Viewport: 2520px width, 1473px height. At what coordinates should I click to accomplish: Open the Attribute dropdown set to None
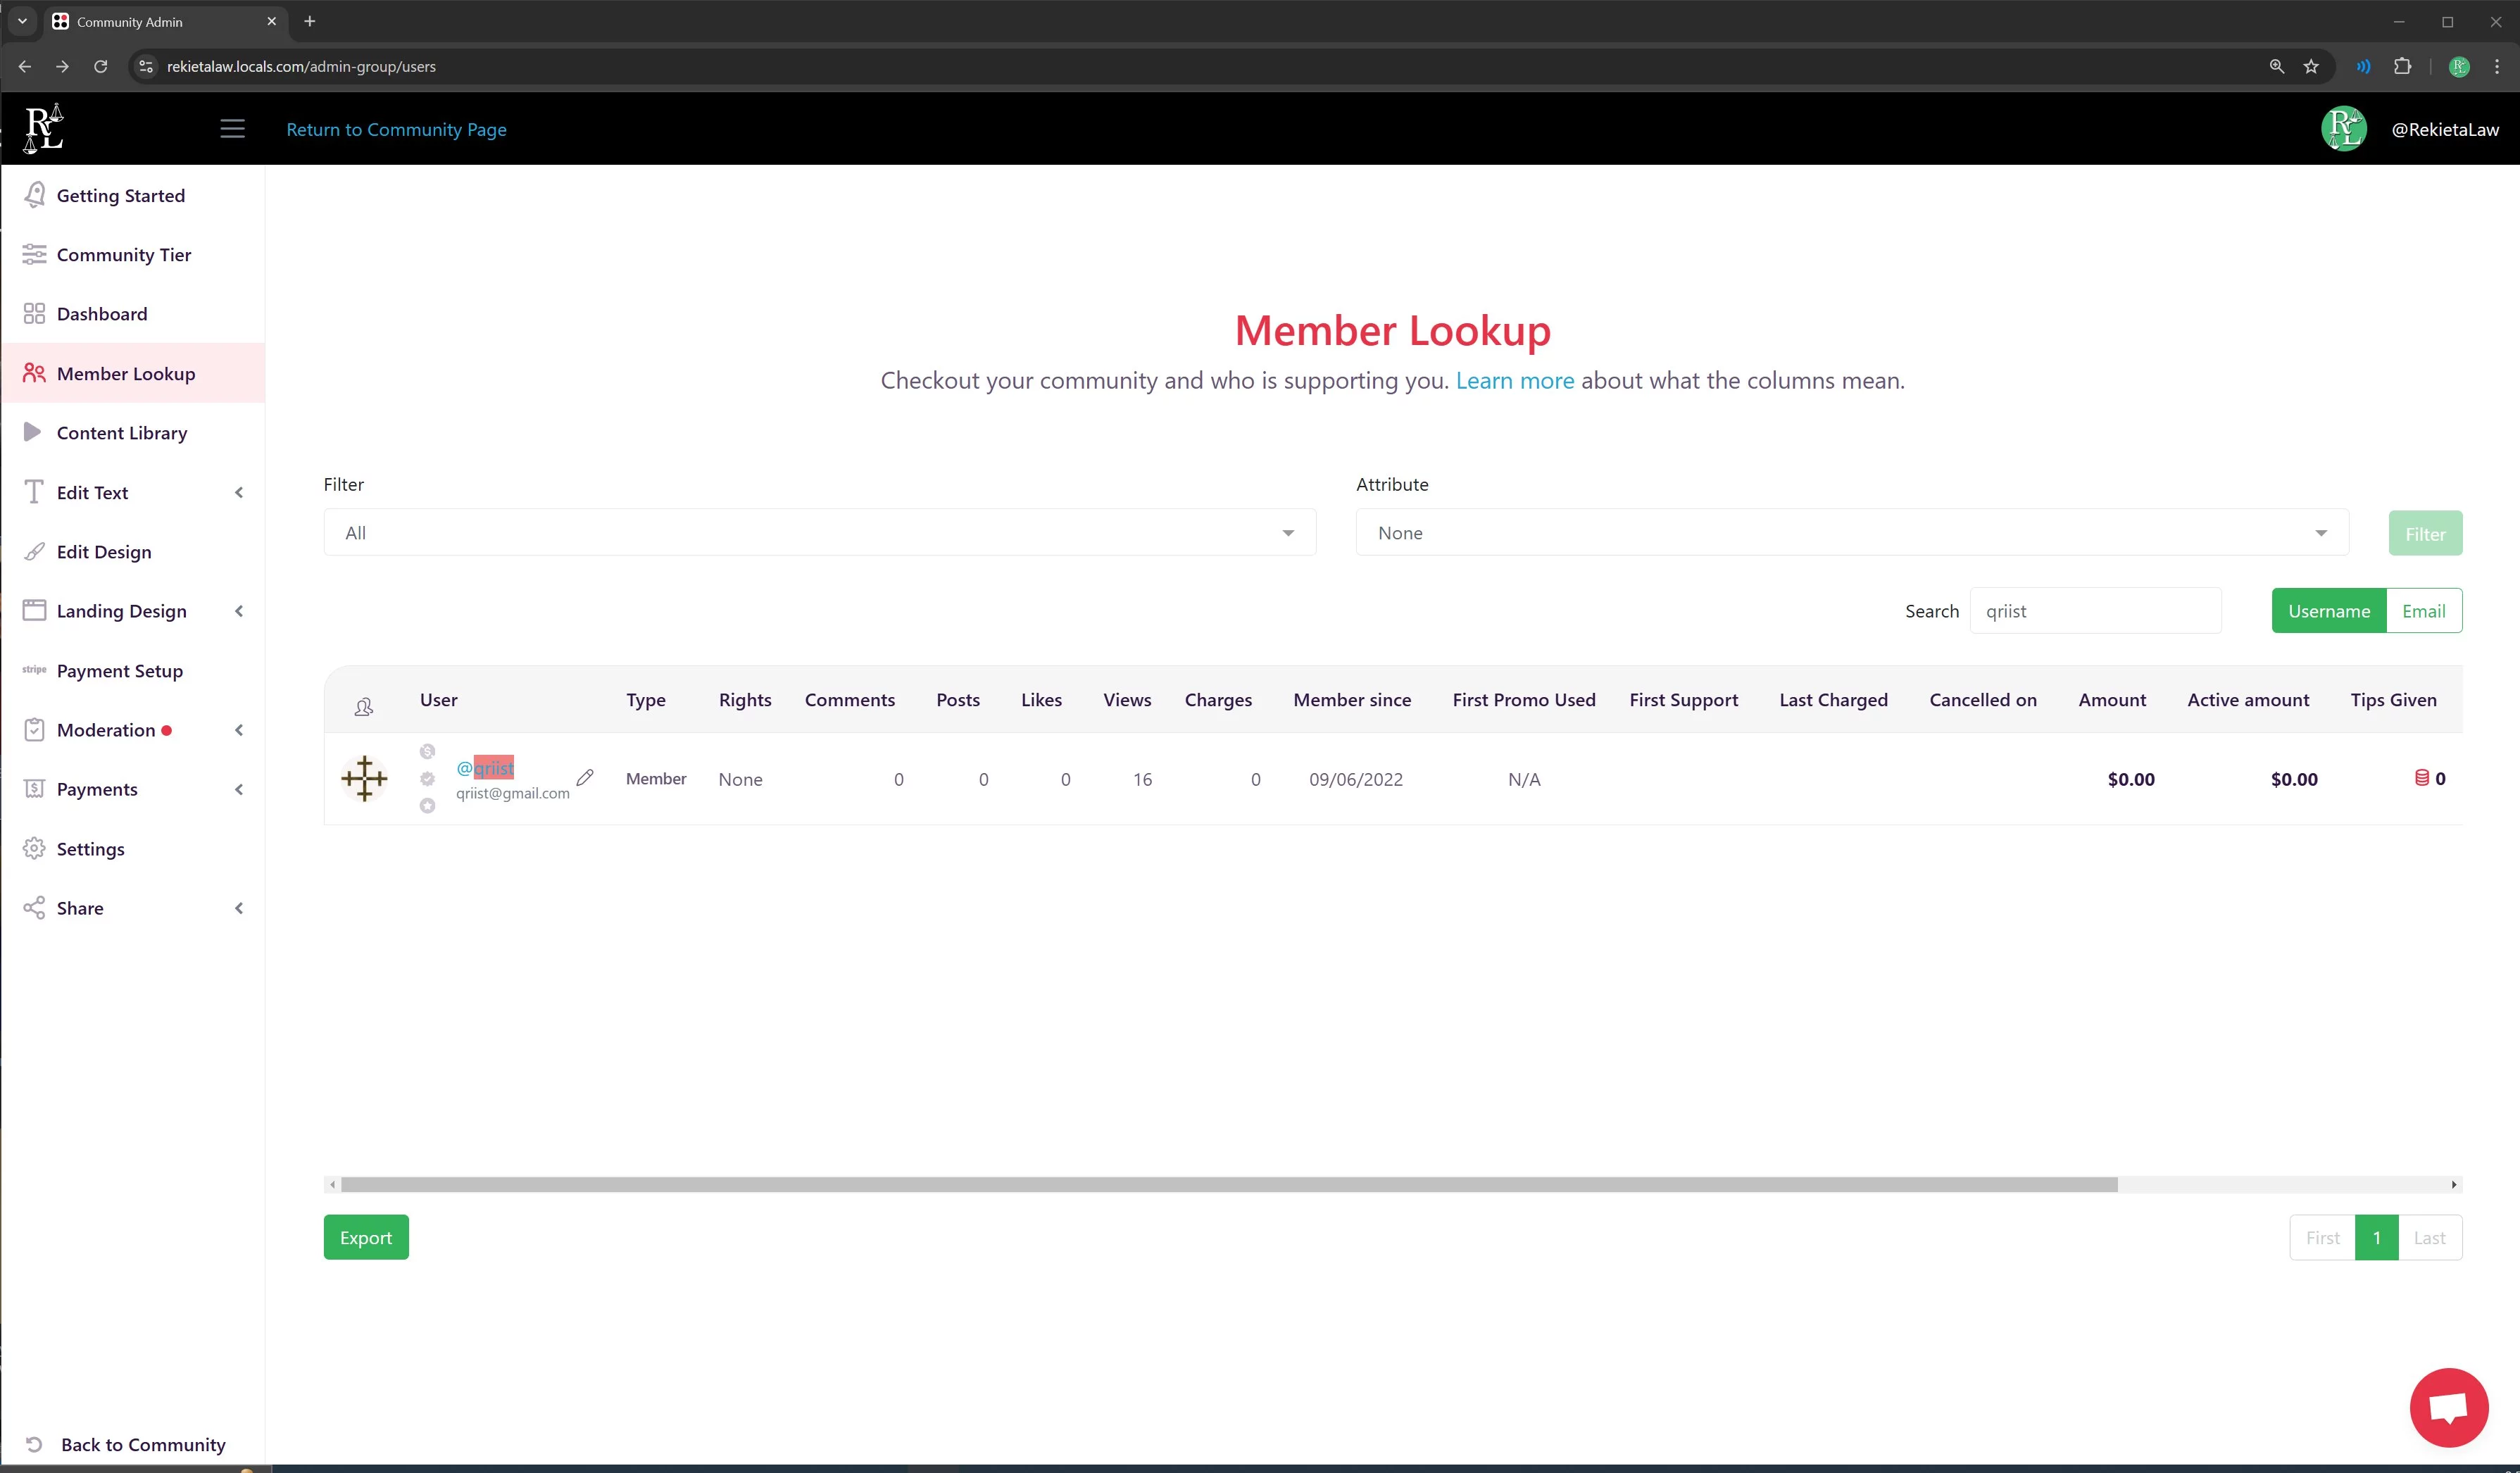[1852, 533]
